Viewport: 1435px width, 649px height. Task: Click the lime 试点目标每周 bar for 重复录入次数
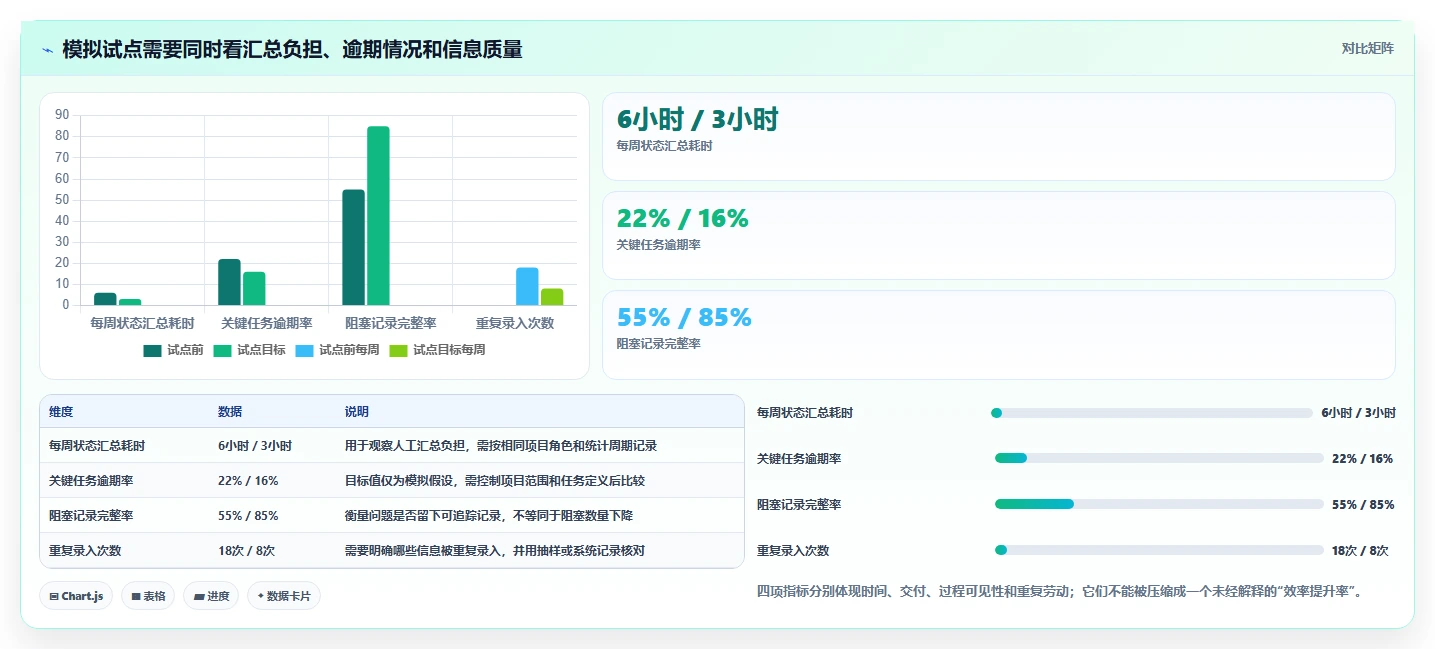(x=552, y=297)
